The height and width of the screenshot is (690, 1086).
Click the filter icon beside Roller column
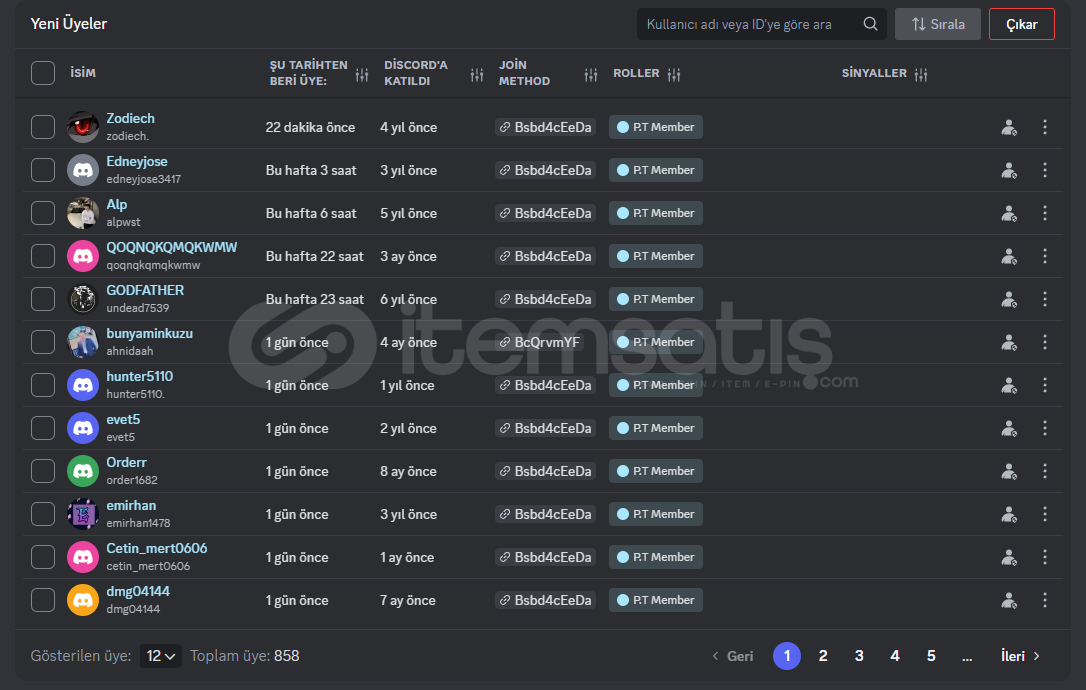(x=674, y=74)
